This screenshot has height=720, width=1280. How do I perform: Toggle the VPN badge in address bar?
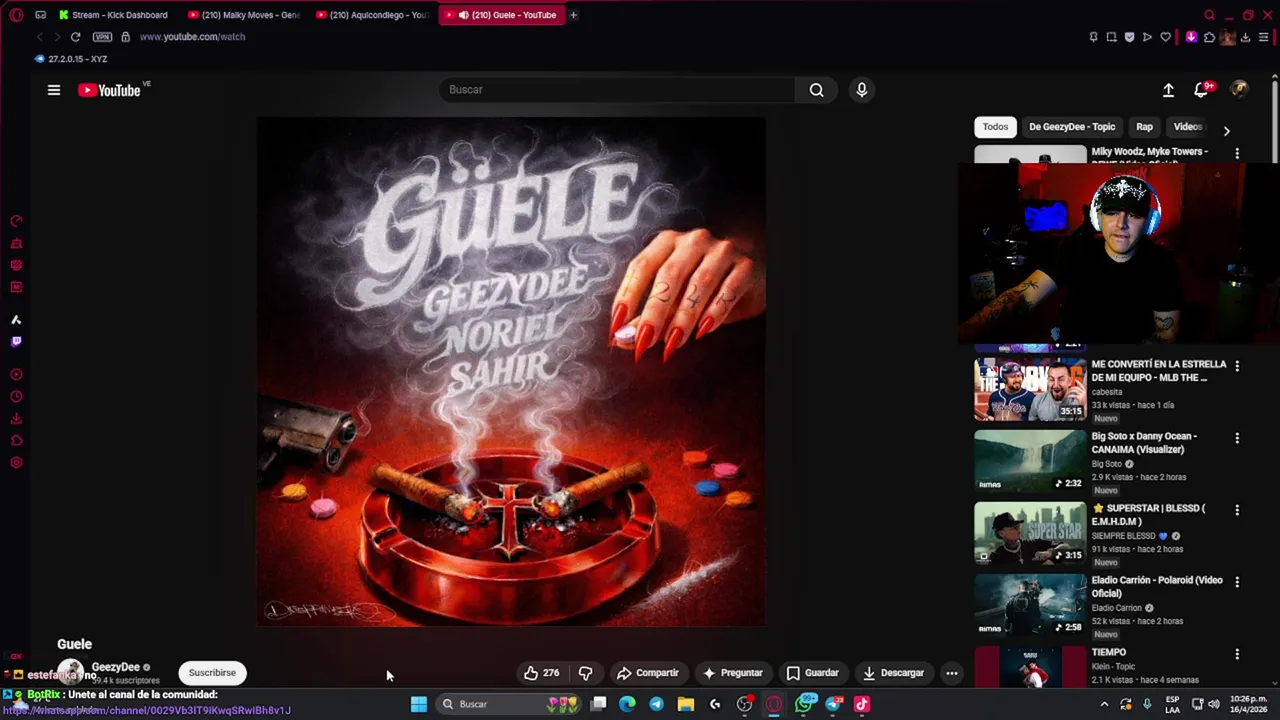(x=102, y=37)
